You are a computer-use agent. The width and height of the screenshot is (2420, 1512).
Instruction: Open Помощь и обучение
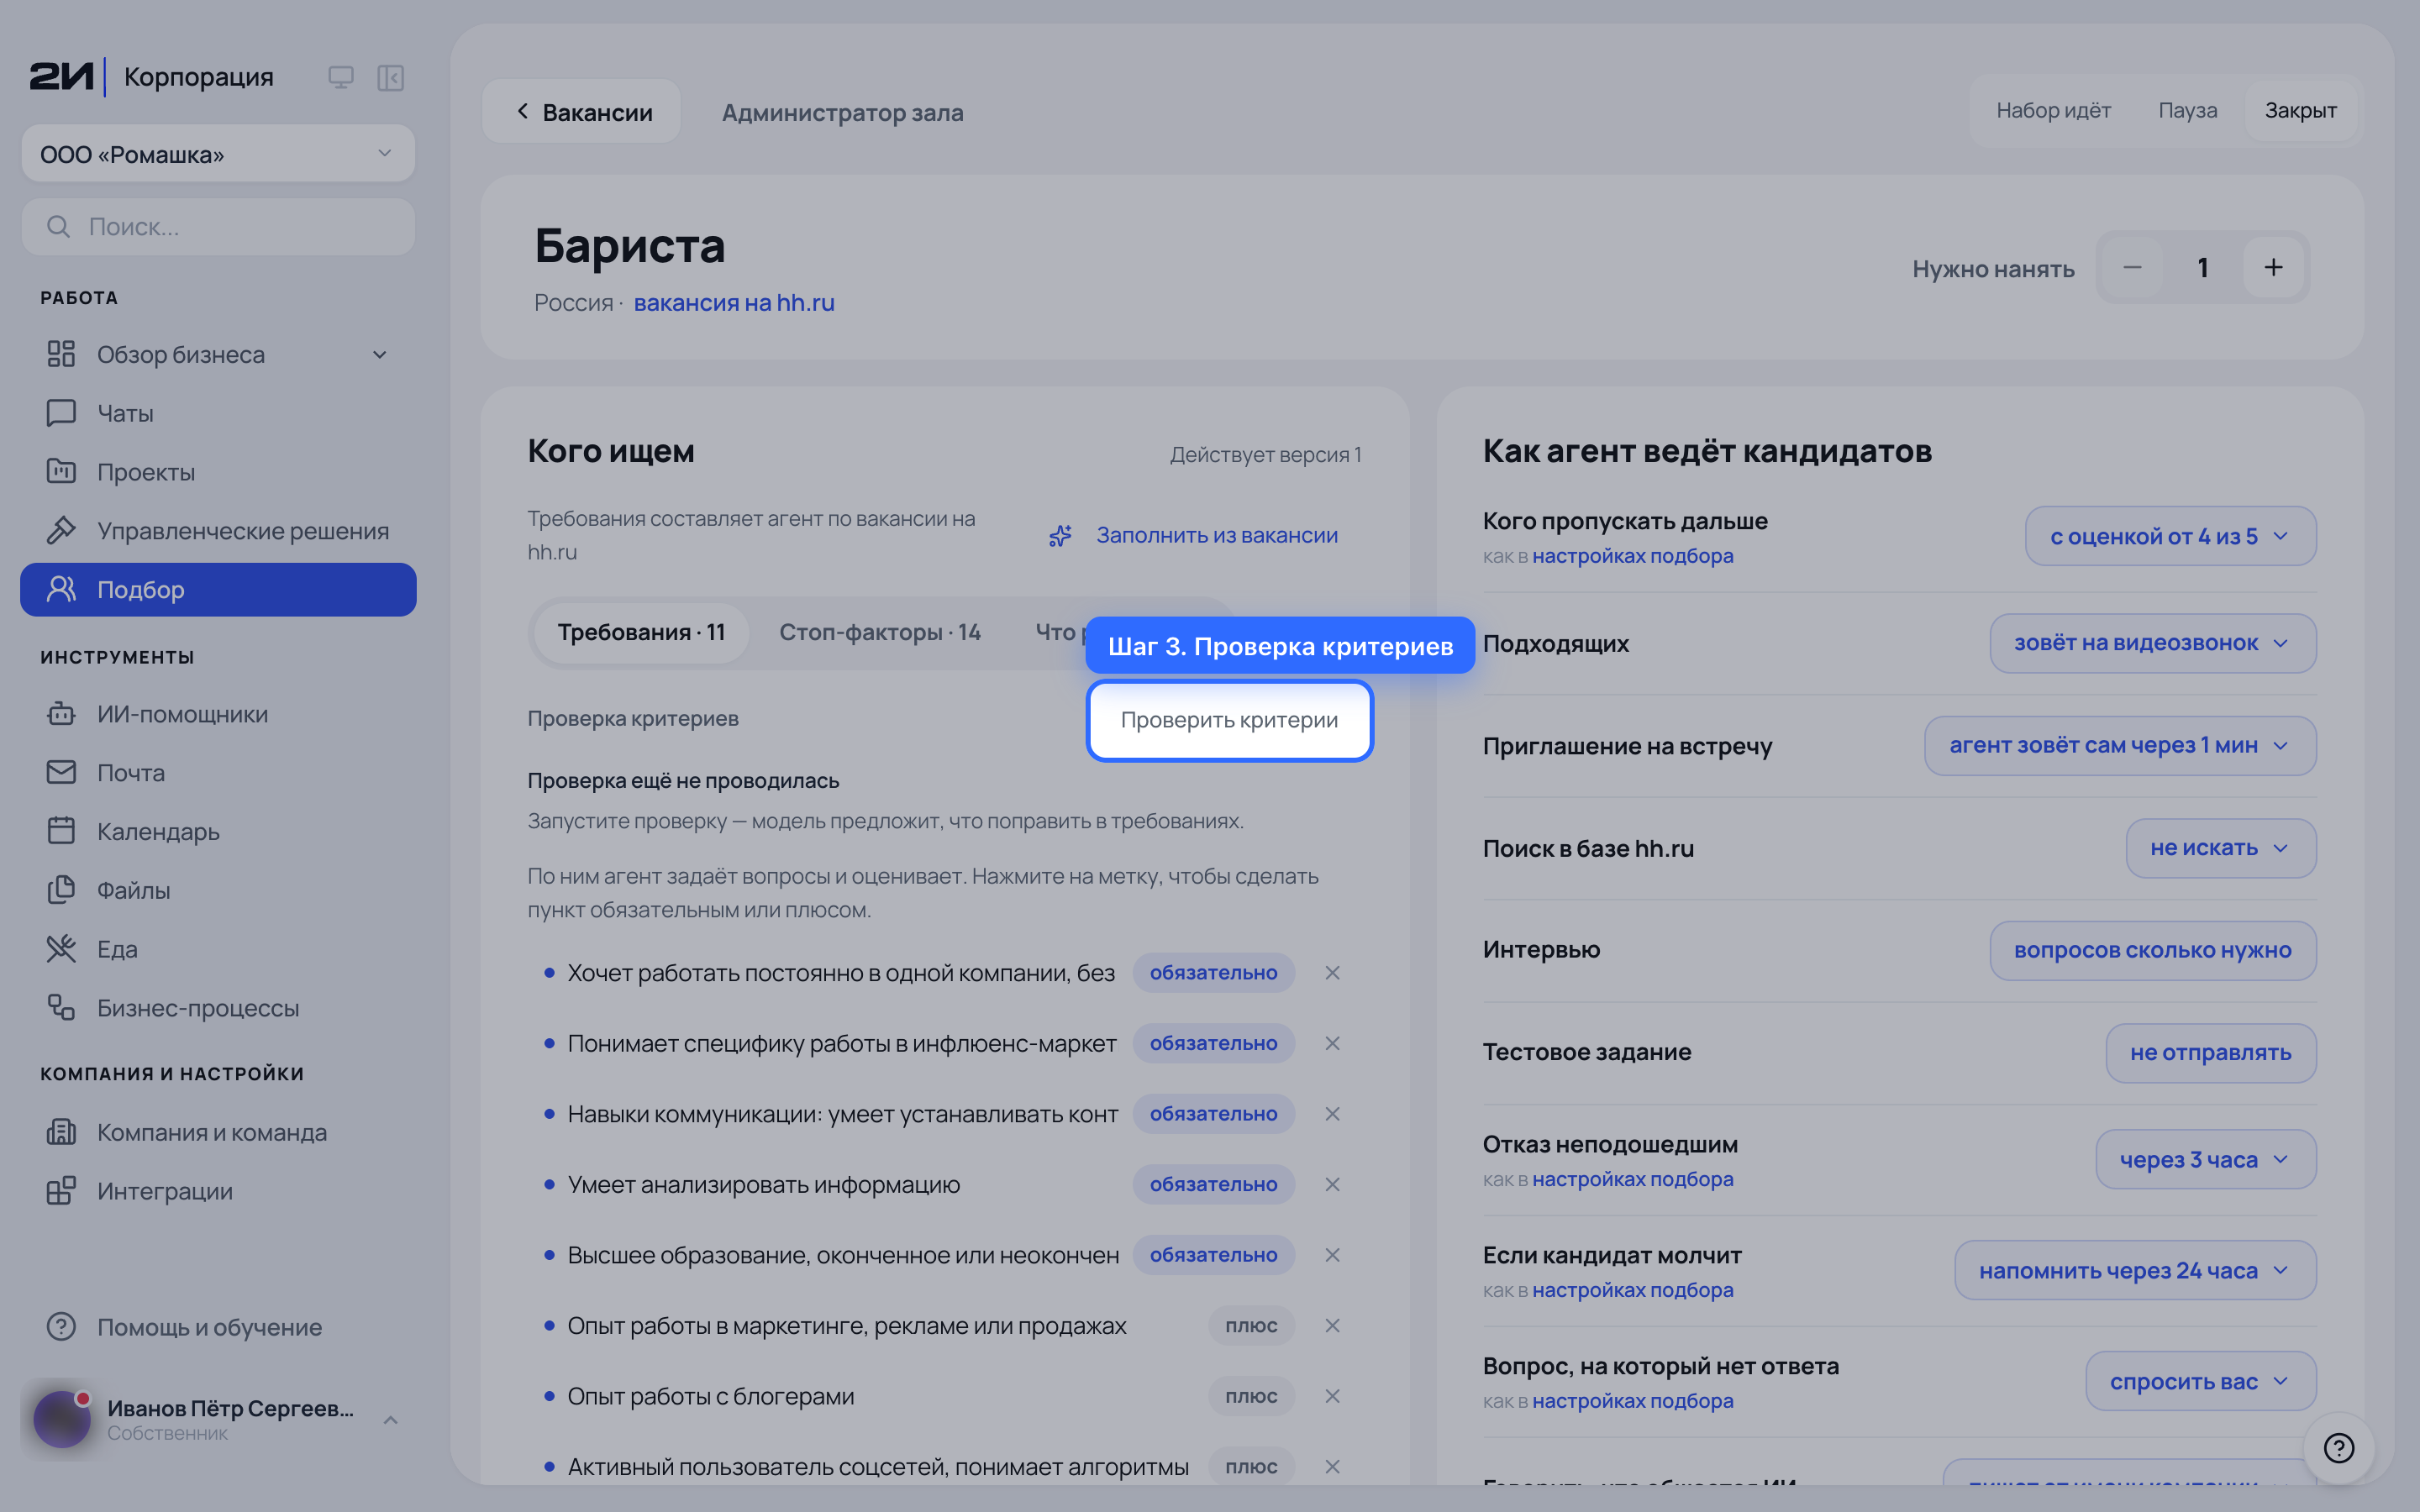(218, 1327)
